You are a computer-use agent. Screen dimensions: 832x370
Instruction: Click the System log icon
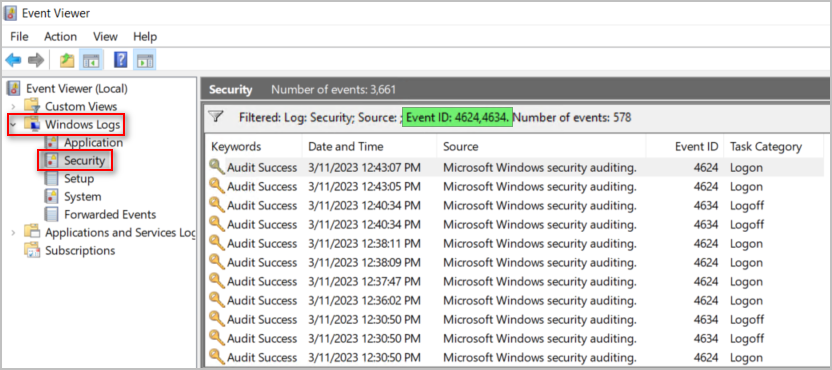[51, 196]
